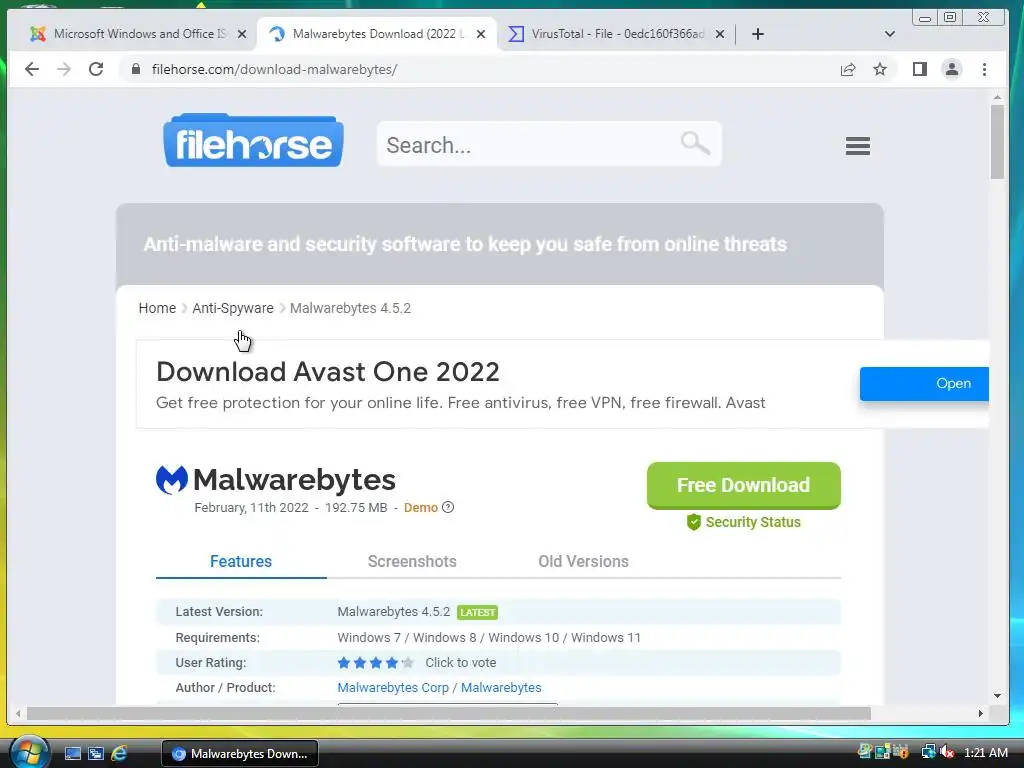
Task: Click the padlock site info icon
Action: click(136, 69)
